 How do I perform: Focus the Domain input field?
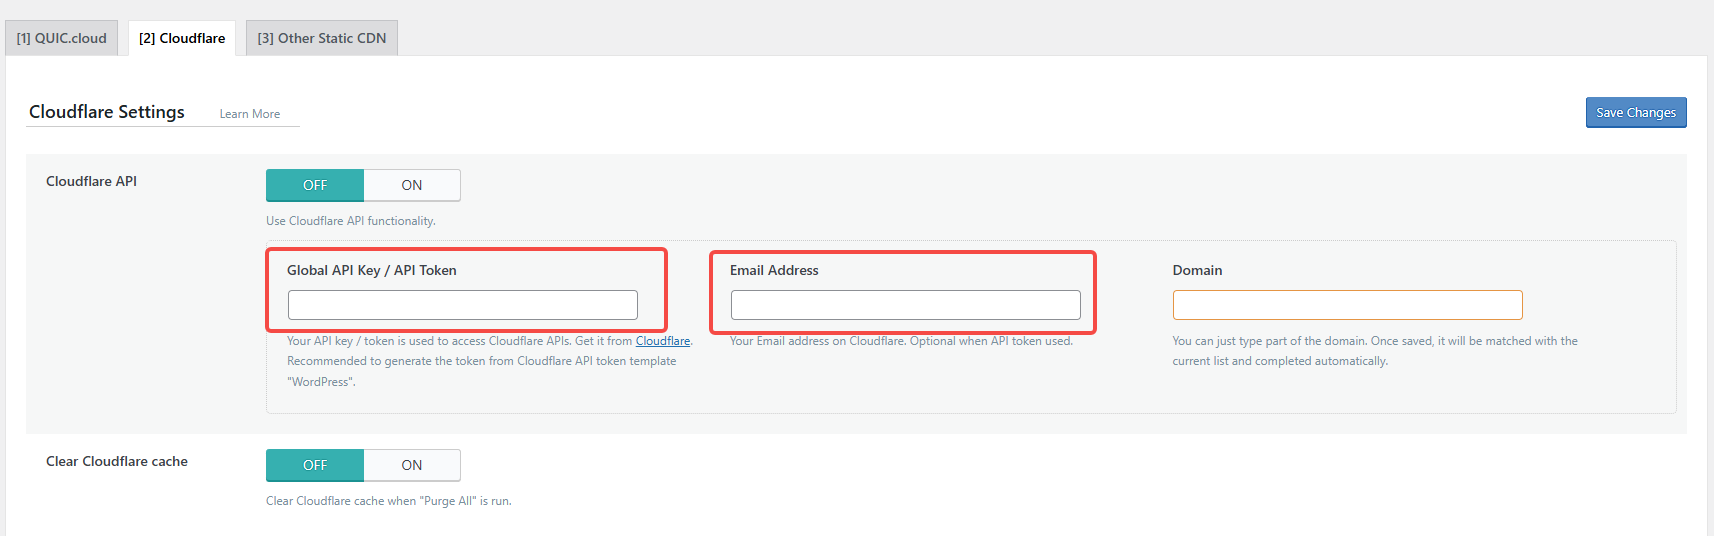1347,305
